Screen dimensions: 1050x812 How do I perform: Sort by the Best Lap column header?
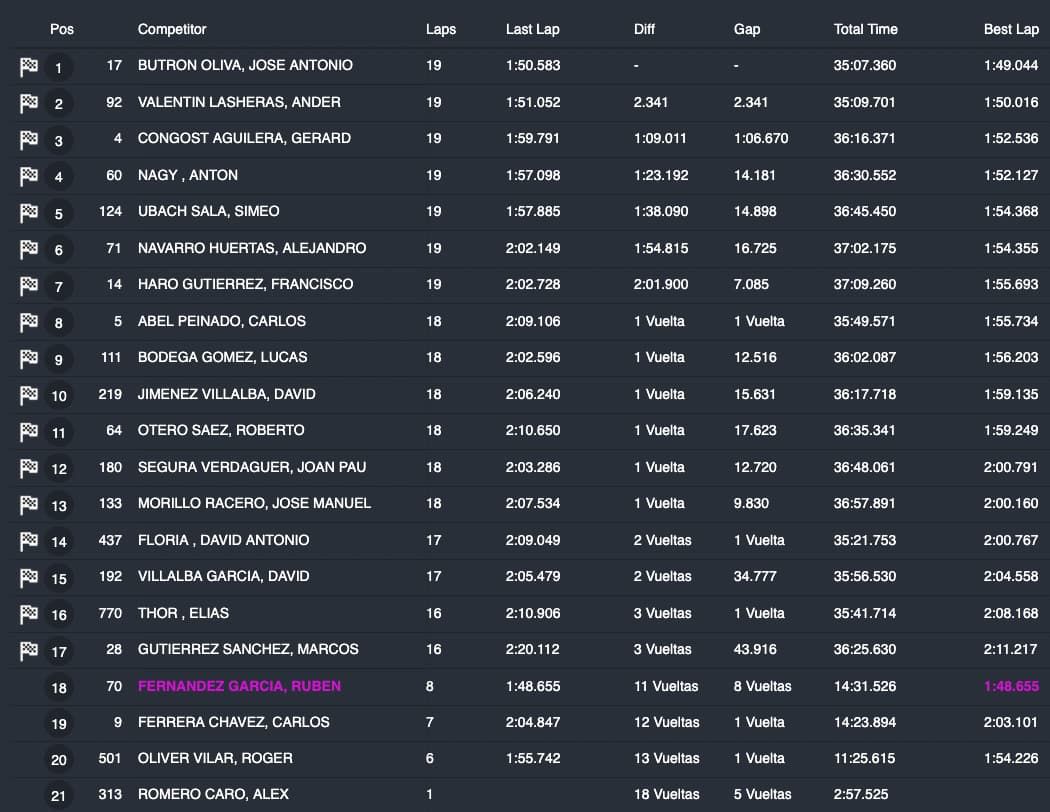(1010, 29)
